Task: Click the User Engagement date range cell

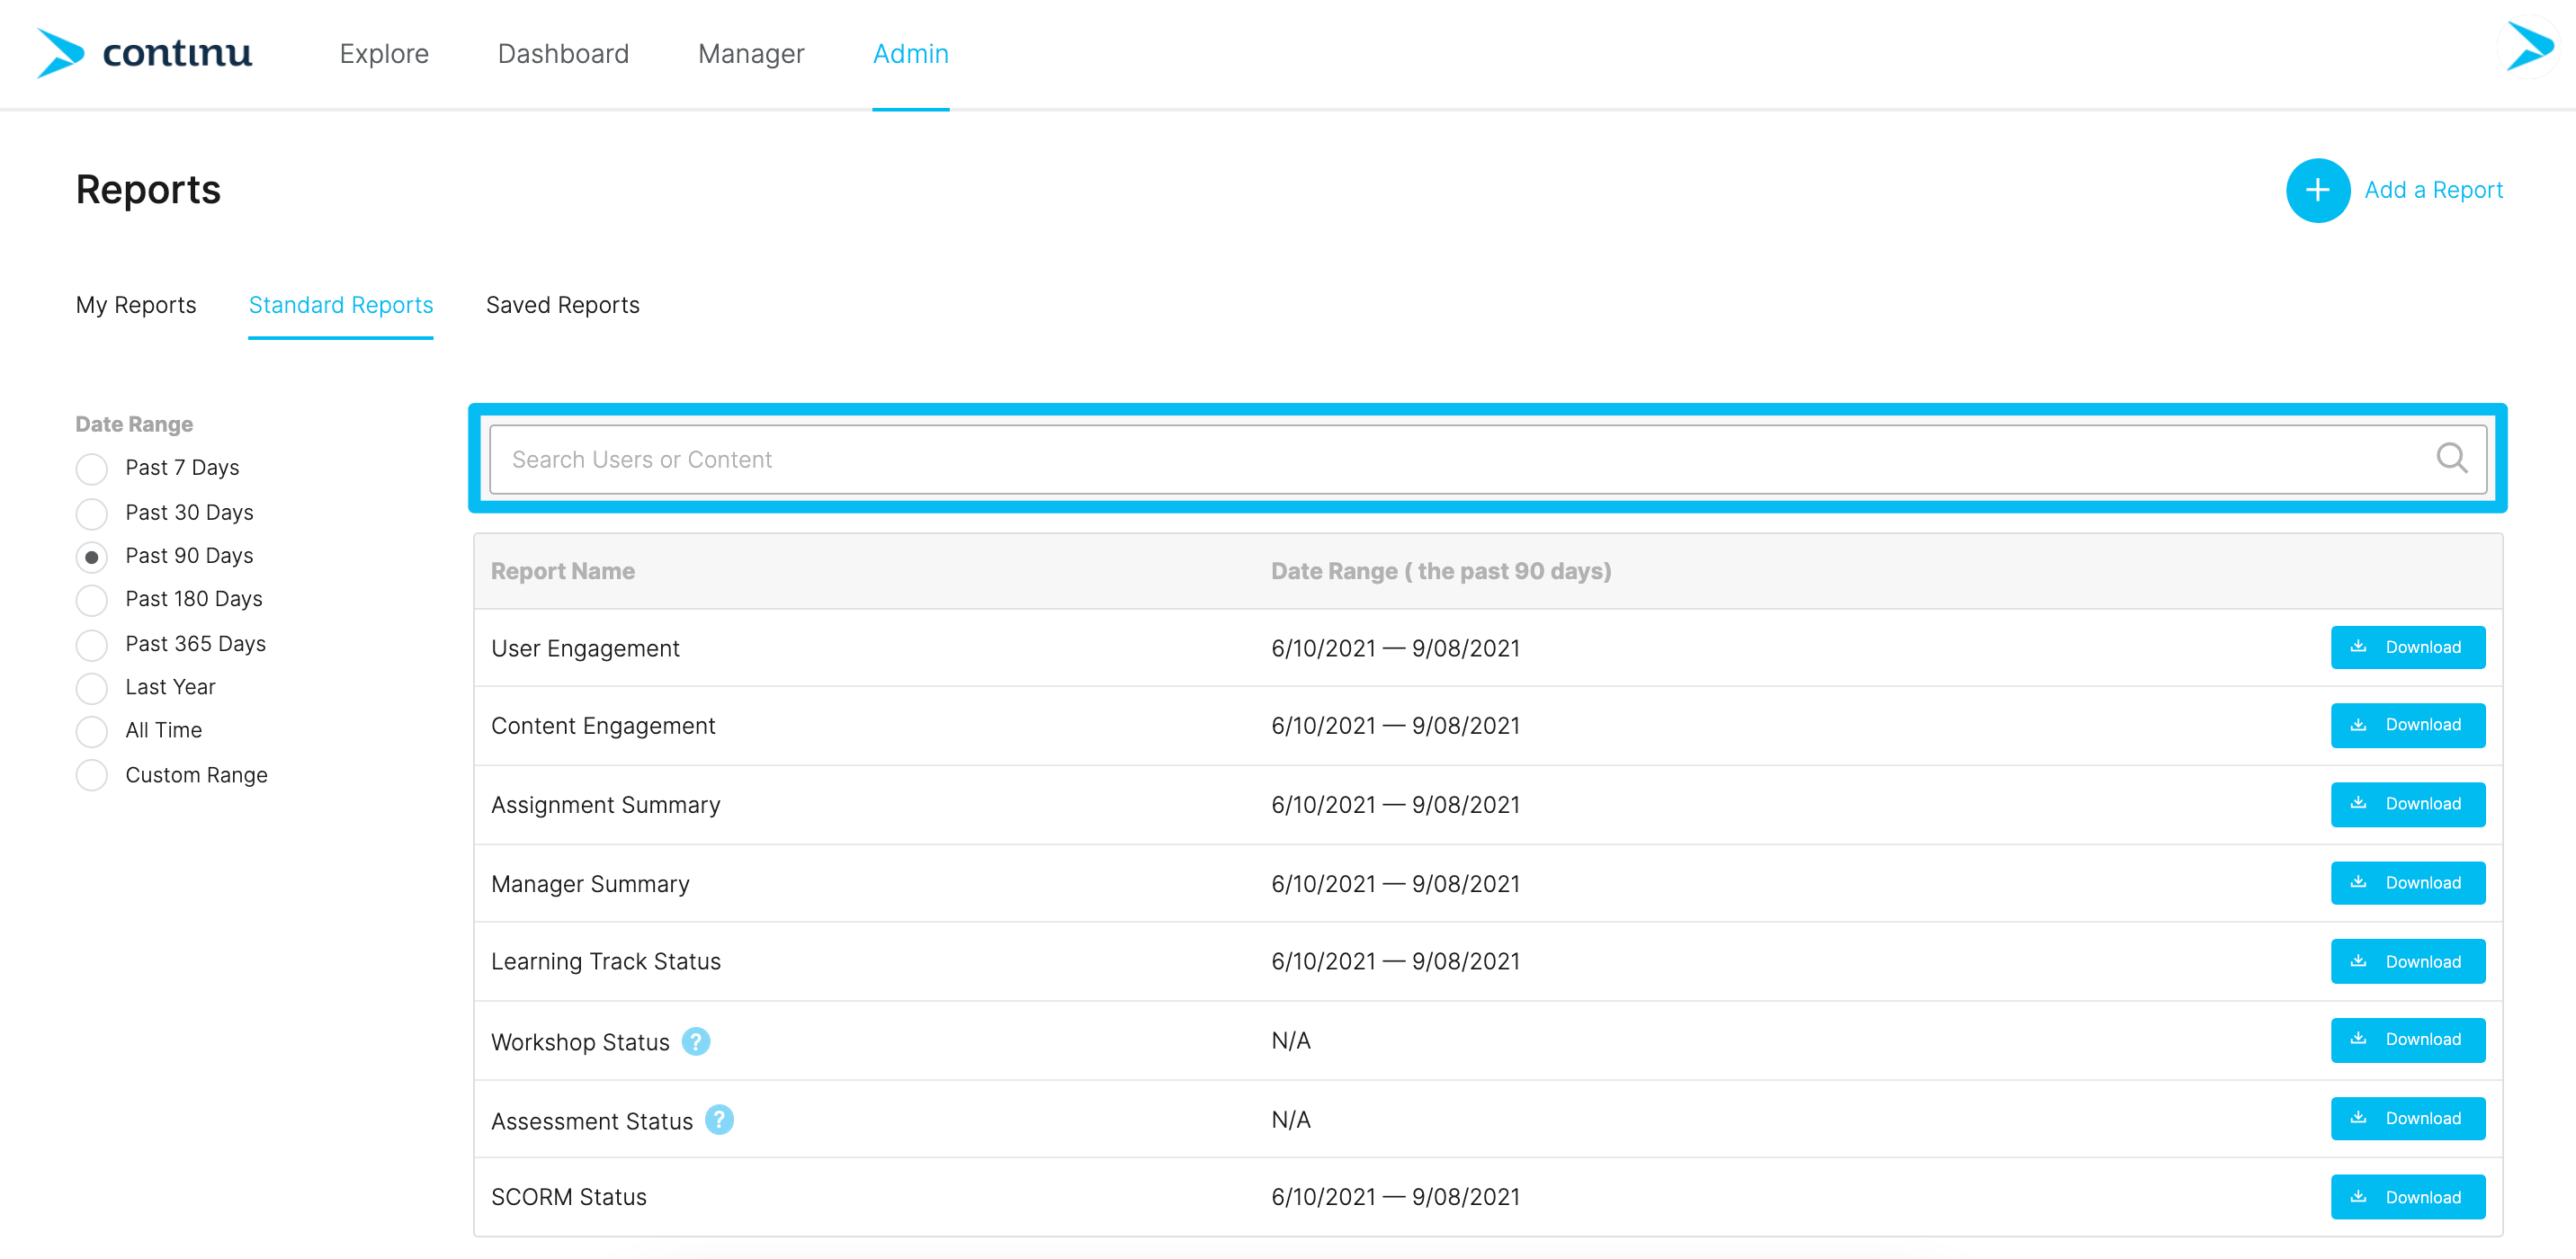Action: 1395,648
